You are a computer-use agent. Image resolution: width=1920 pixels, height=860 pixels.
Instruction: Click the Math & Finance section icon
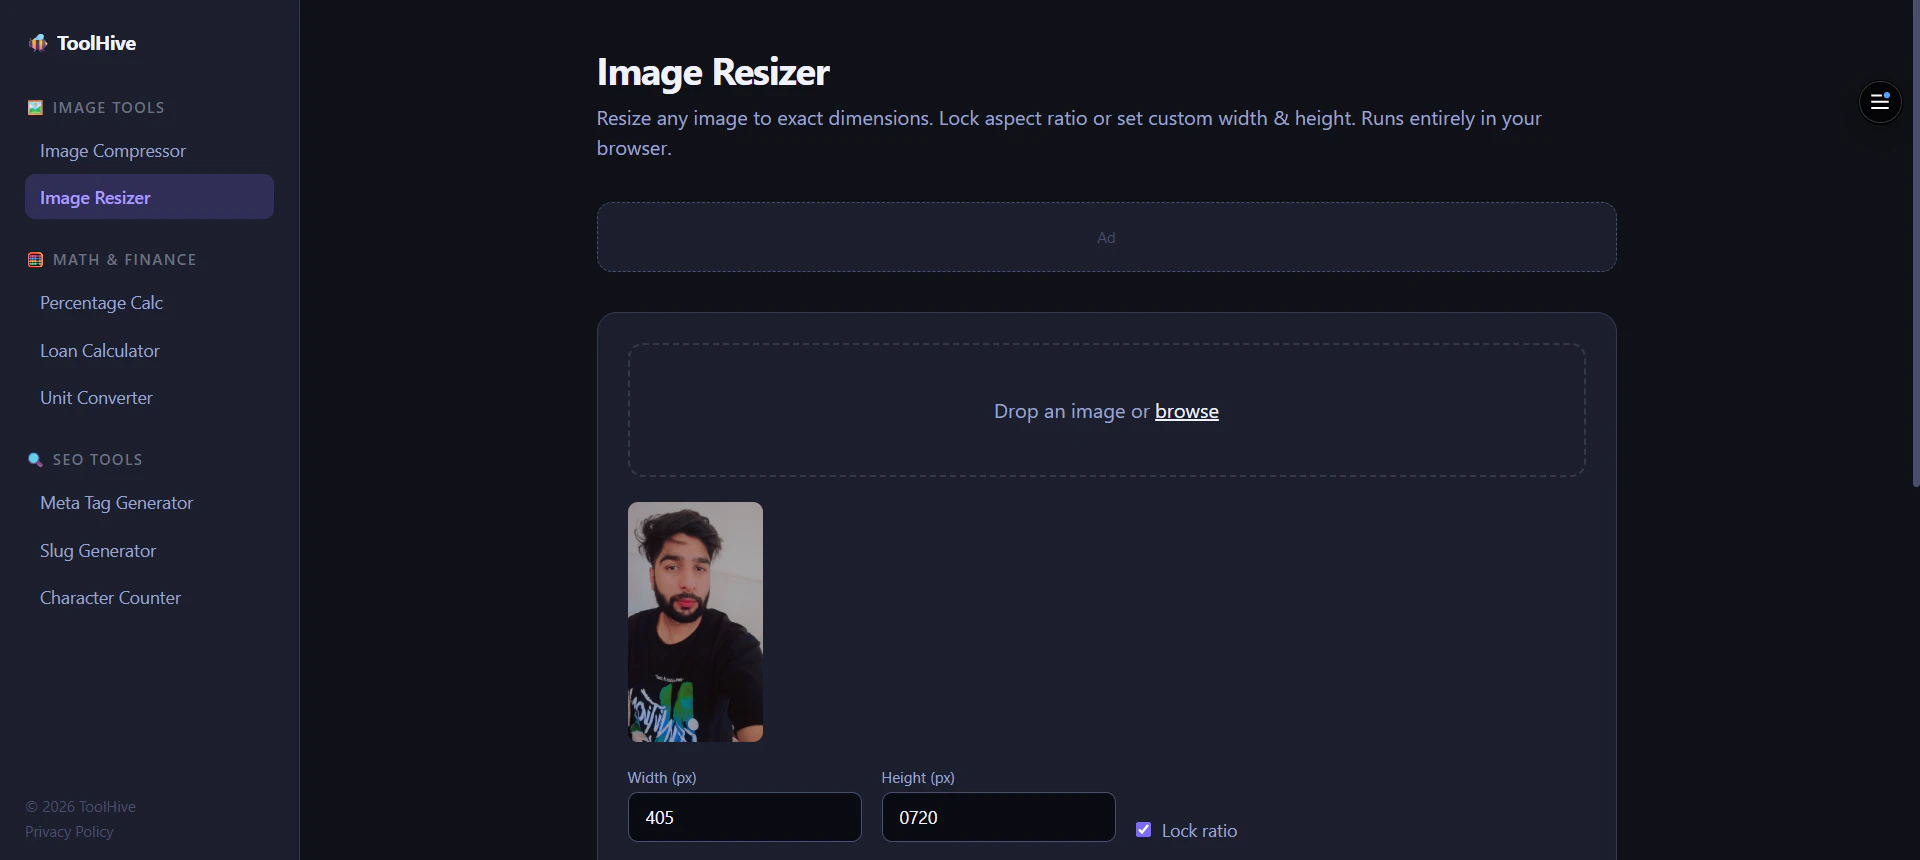[x=35, y=260]
